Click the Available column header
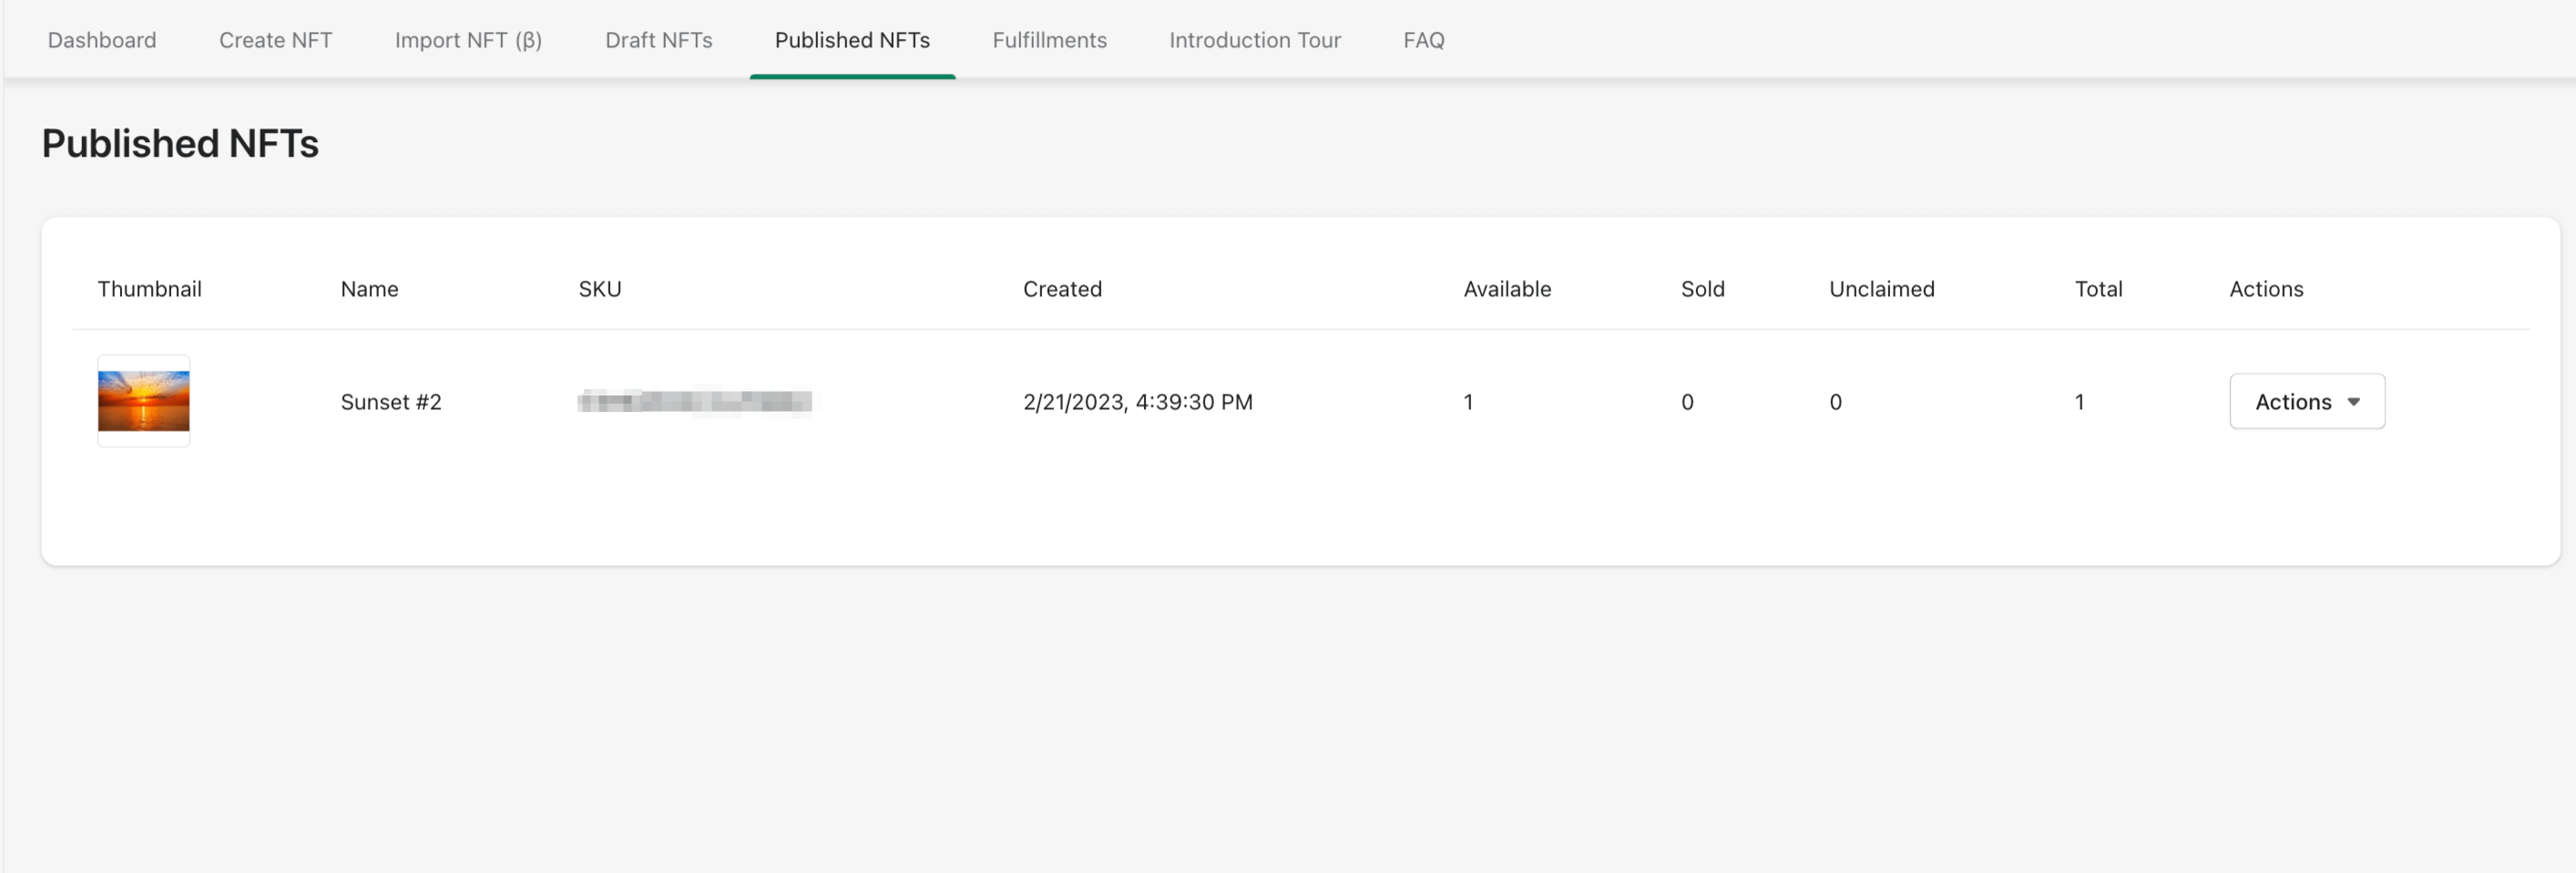This screenshot has width=2576, height=873. coord(1506,289)
